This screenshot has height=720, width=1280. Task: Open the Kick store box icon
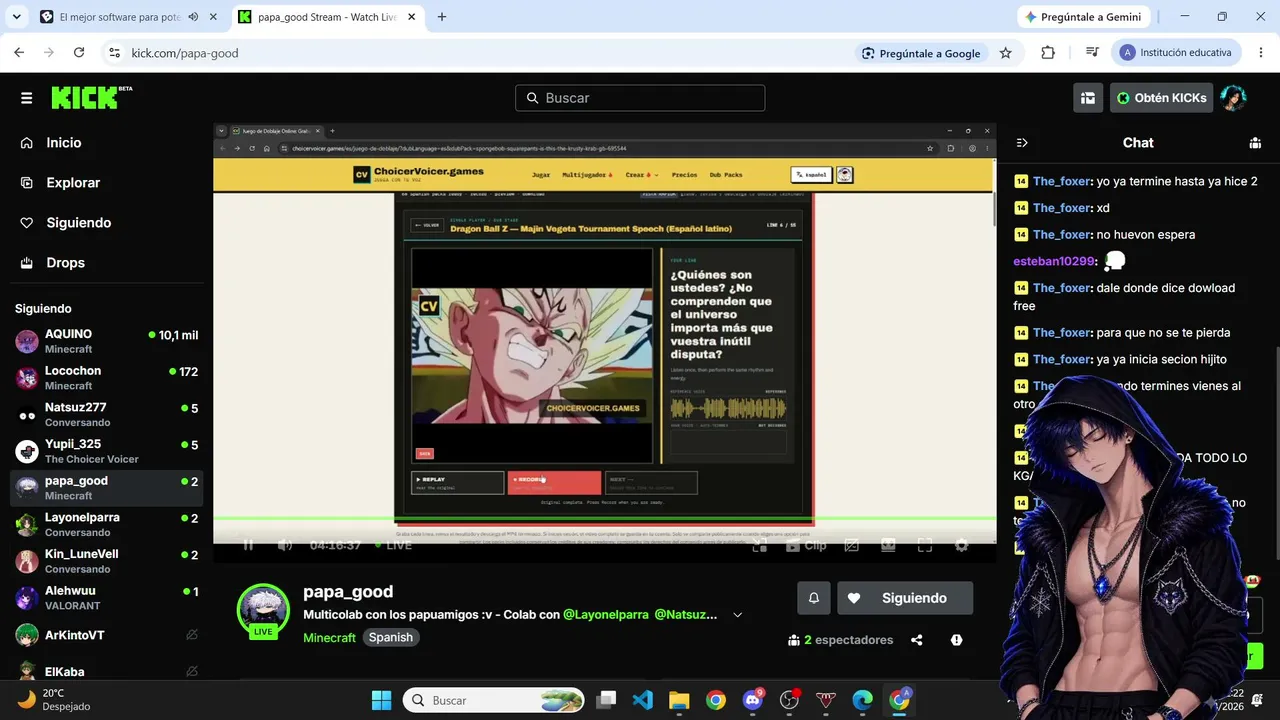(x=1087, y=98)
